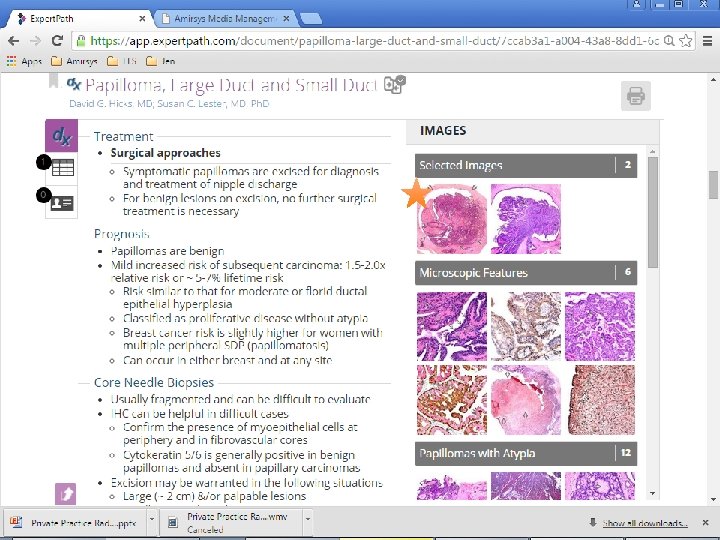Click the browser back arrow
Viewport: 720px width, 540px height.
(13, 41)
